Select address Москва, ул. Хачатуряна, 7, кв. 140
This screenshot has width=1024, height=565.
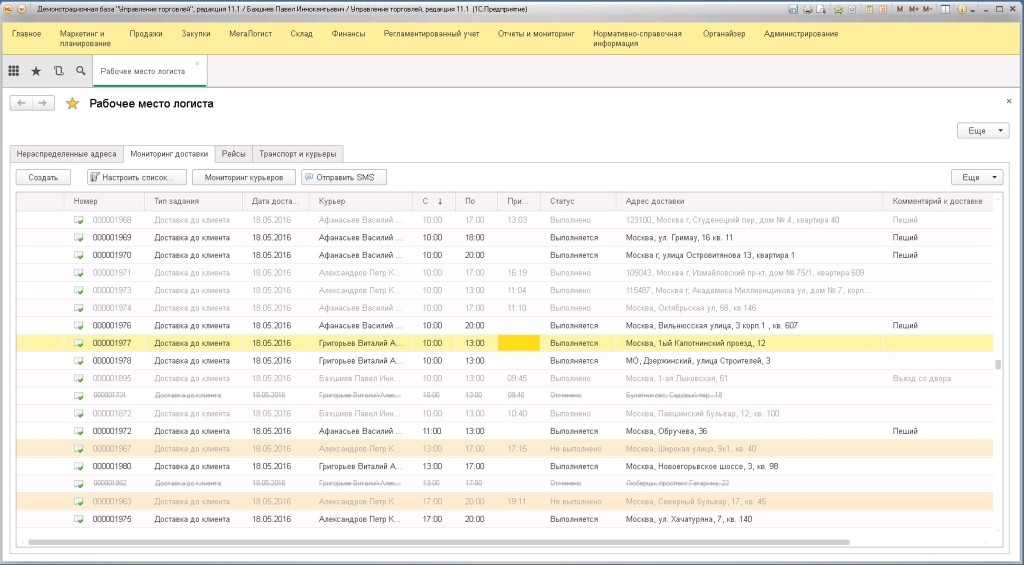pyautogui.click(x=688, y=519)
